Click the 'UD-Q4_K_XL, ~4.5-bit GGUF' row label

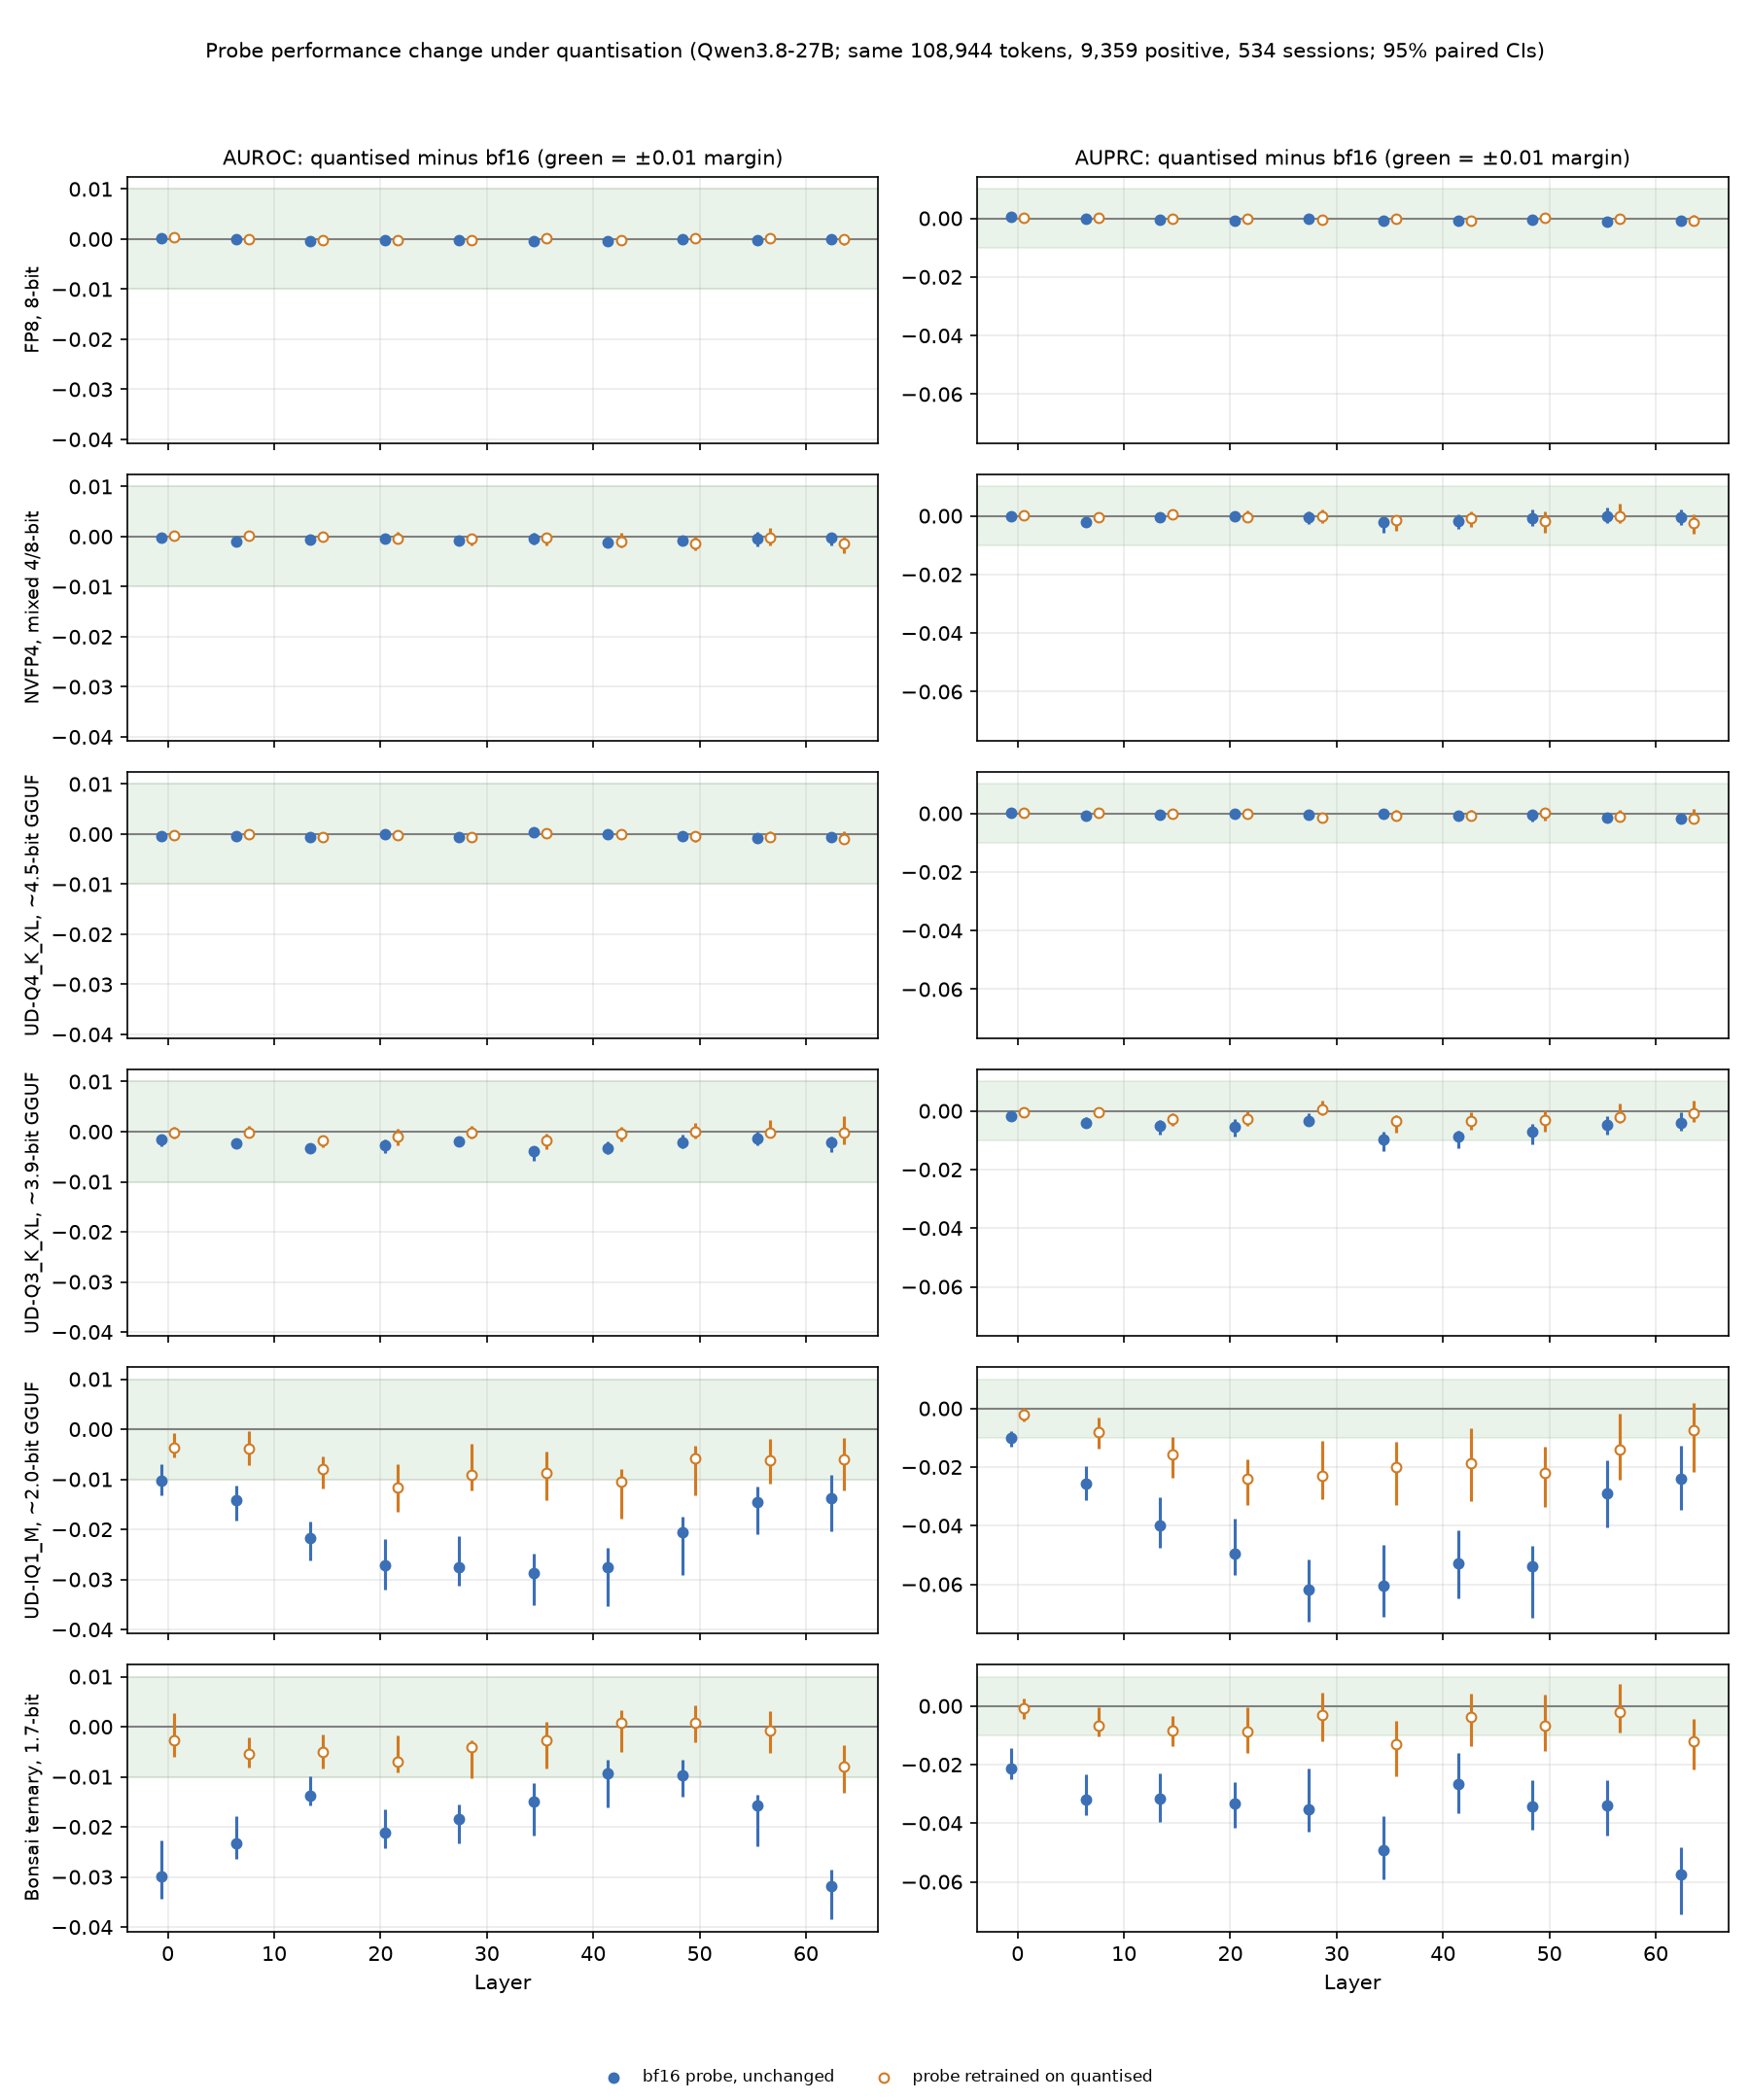pyautogui.click(x=32, y=905)
